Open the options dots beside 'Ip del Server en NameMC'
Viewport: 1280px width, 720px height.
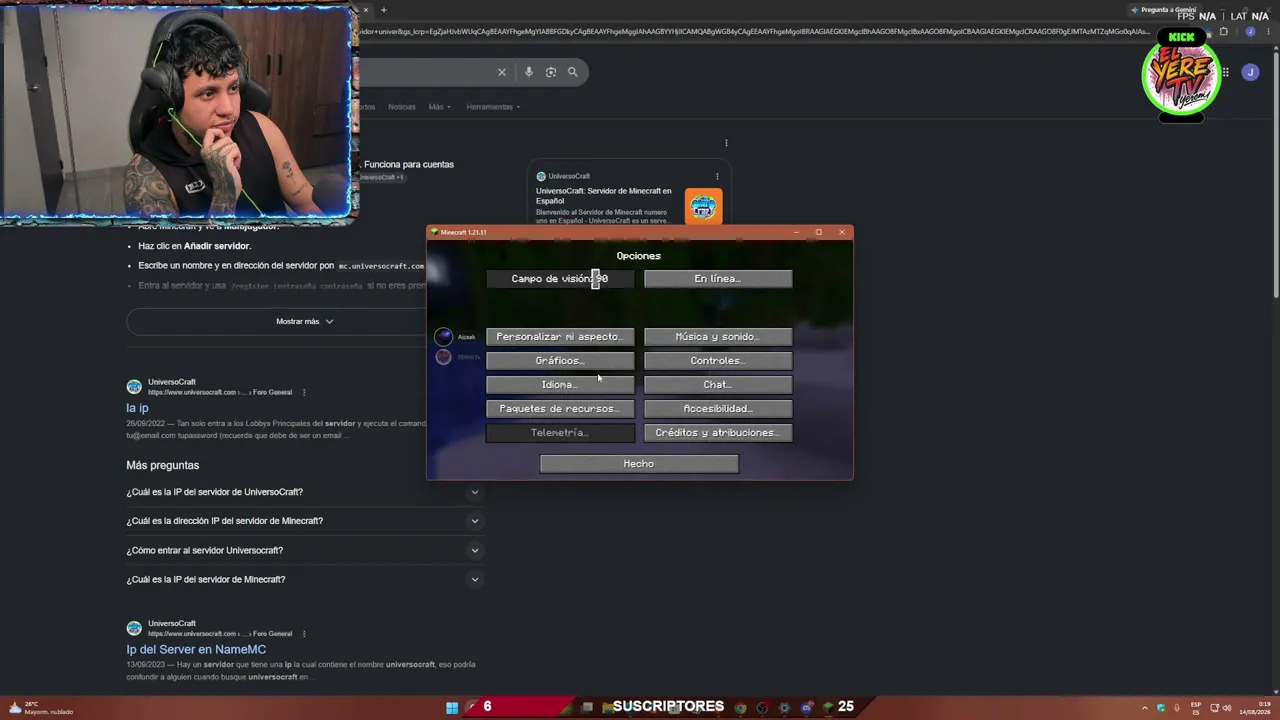[x=304, y=633]
